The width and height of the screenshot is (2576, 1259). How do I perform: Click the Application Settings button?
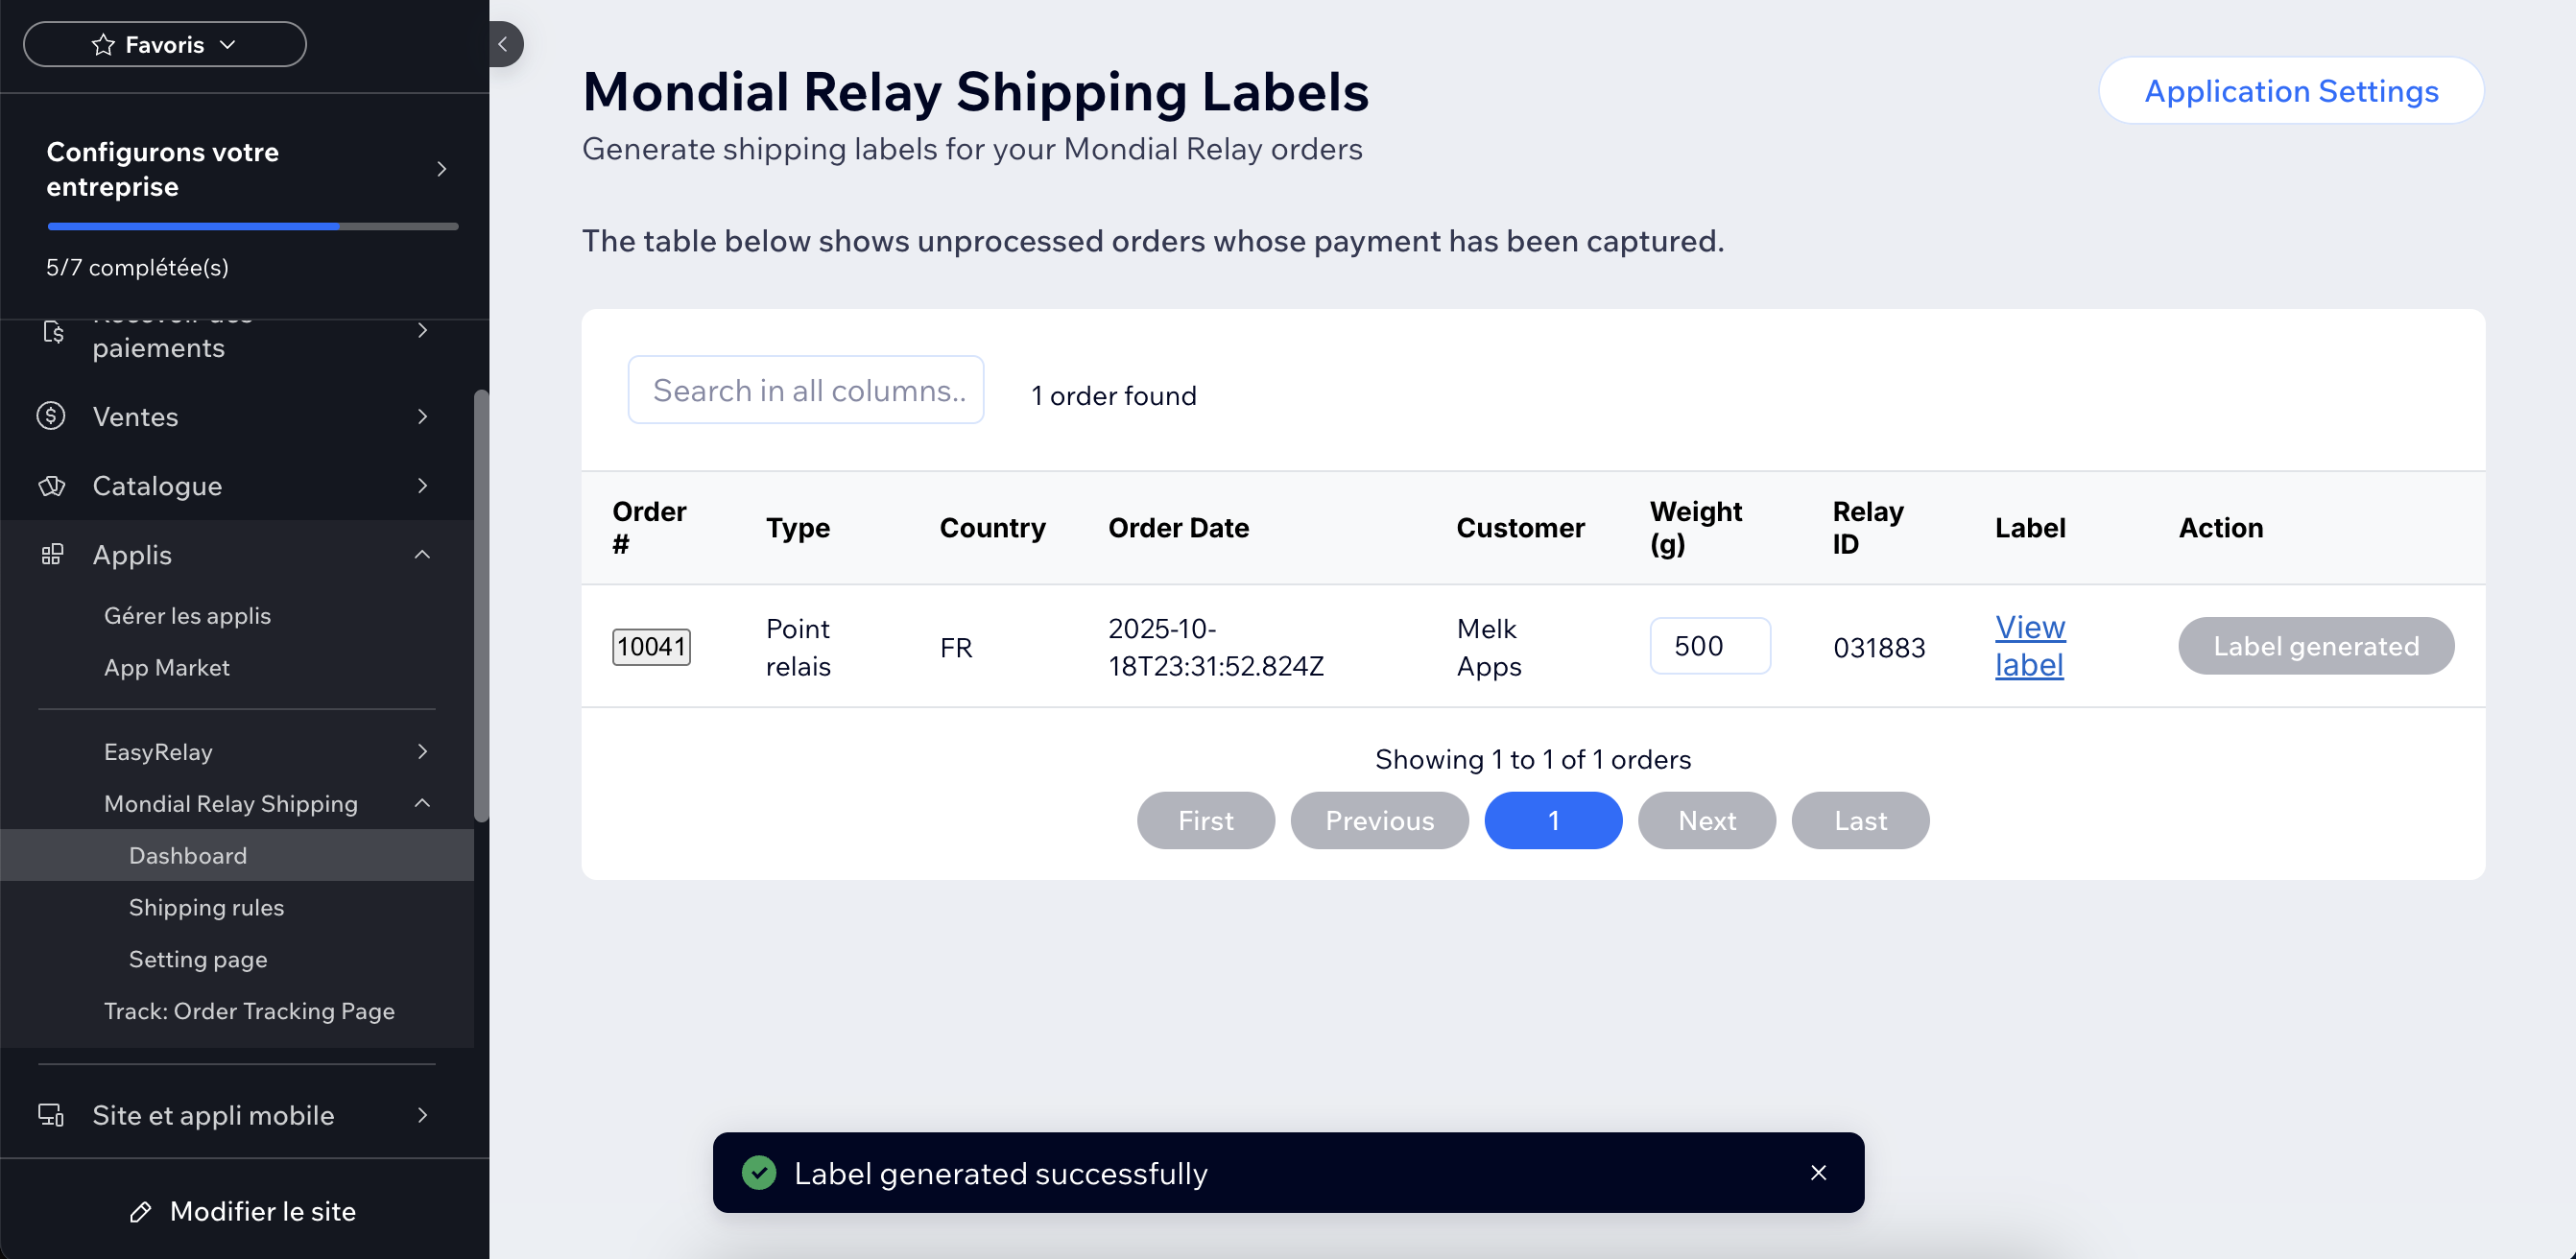(x=2291, y=91)
